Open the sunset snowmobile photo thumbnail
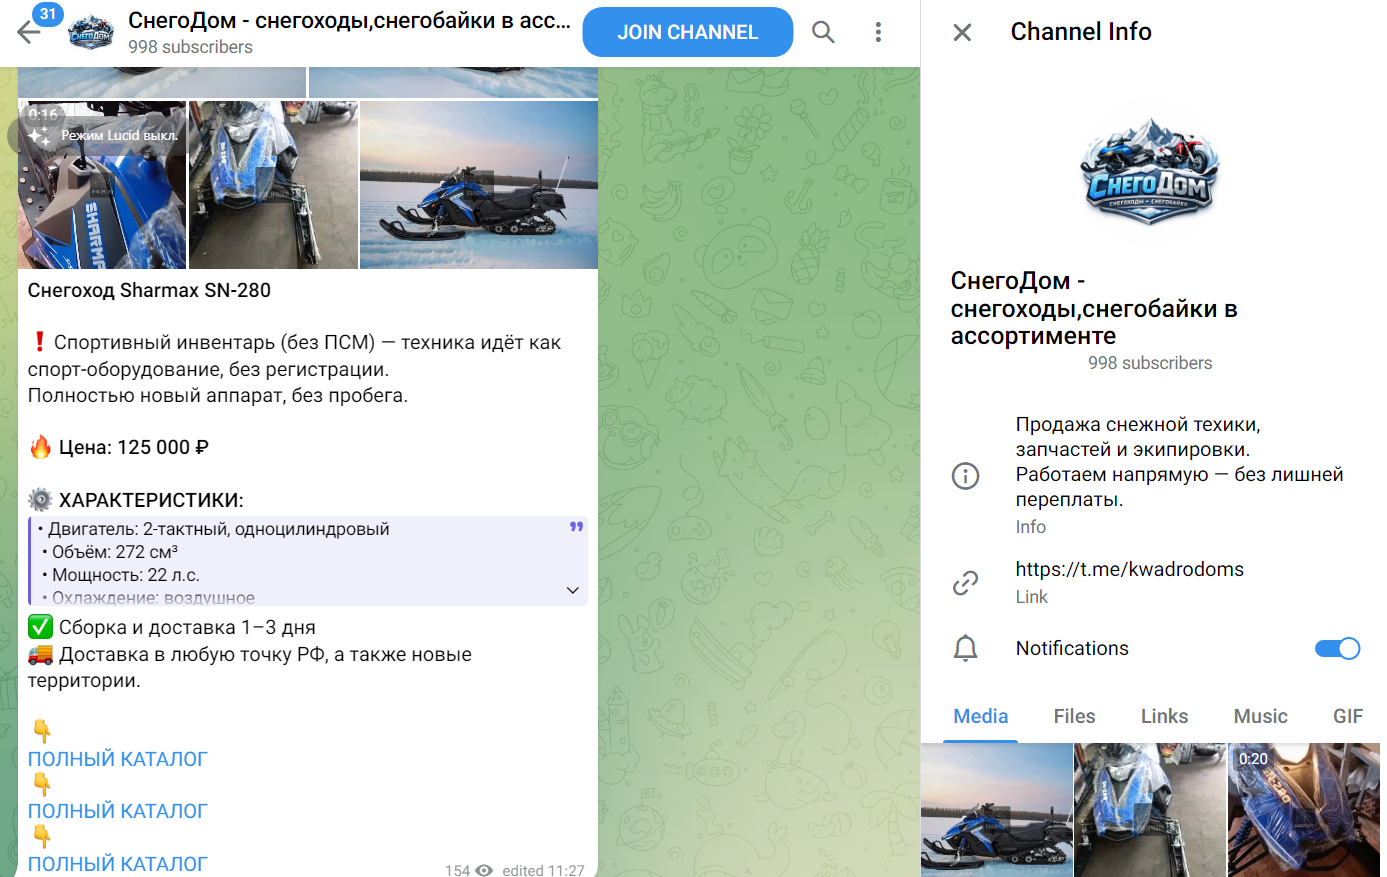1387x877 pixels. (x=478, y=184)
